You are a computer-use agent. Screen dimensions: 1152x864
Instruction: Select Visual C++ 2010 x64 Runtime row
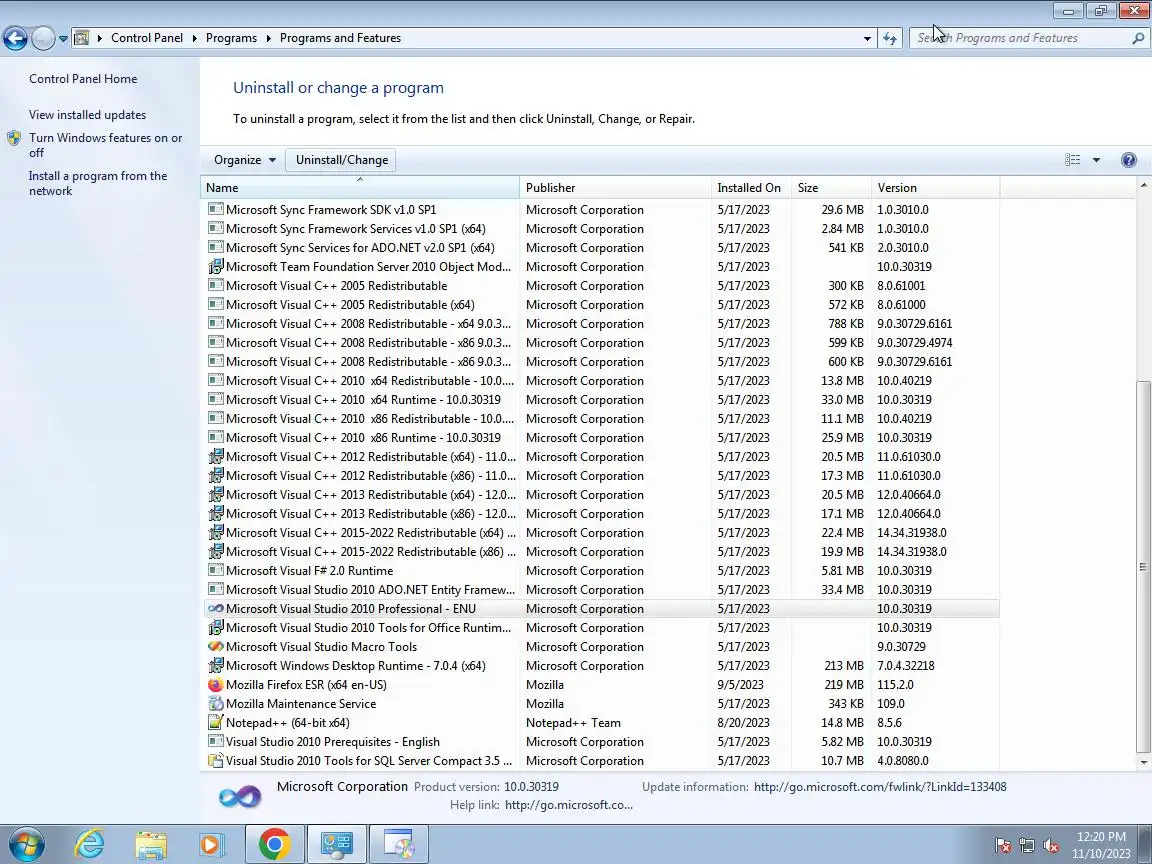tap(600, 400)
